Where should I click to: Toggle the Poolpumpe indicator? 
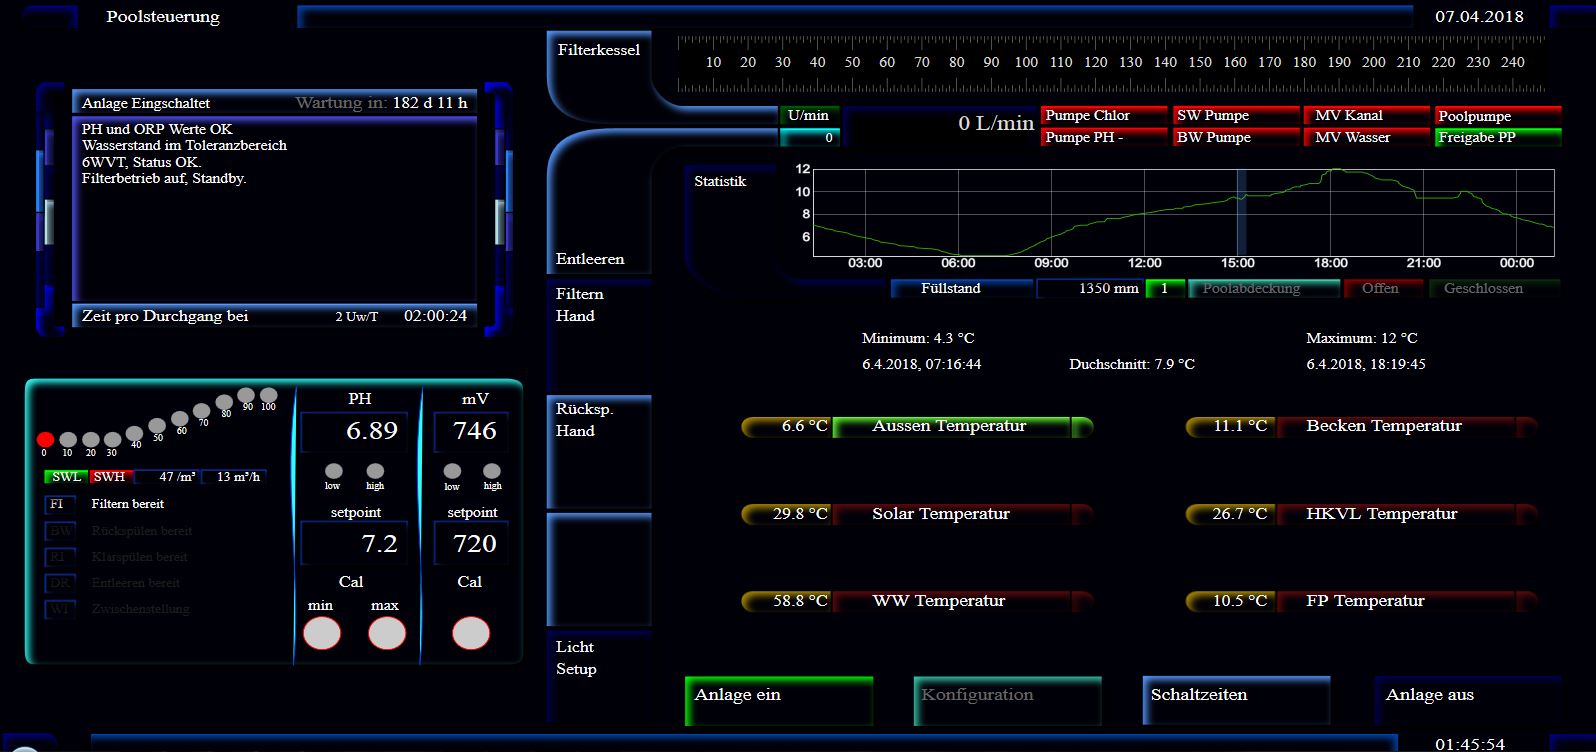pos(1498,116)
